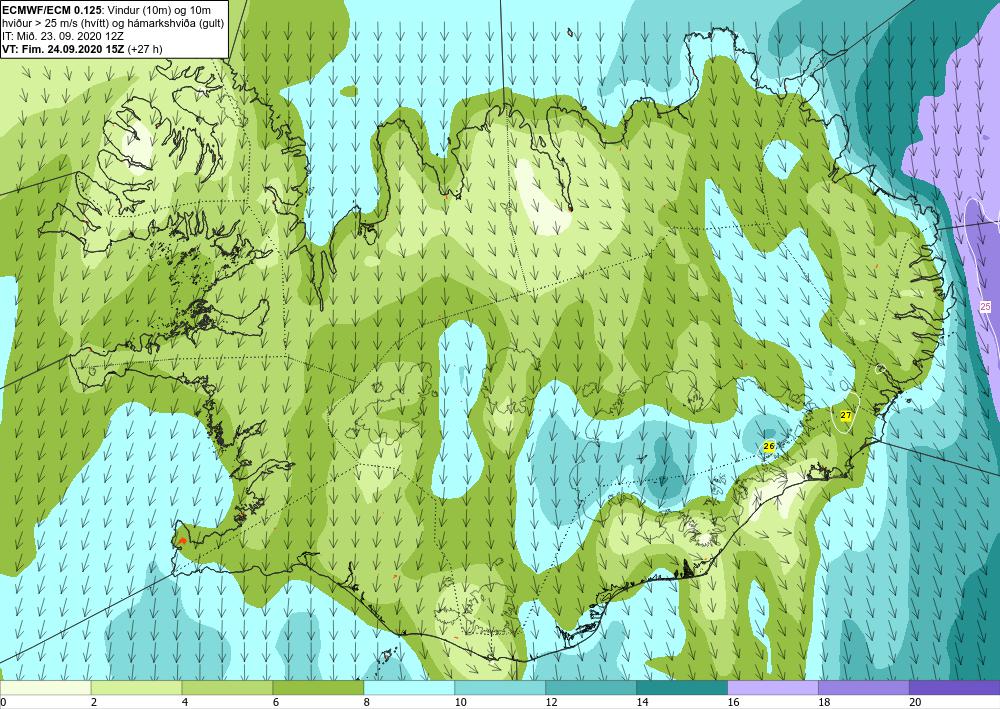Click the scale value '18' label
The height and width of the screenshot is (709, 1000).
[x=824, y=703]
